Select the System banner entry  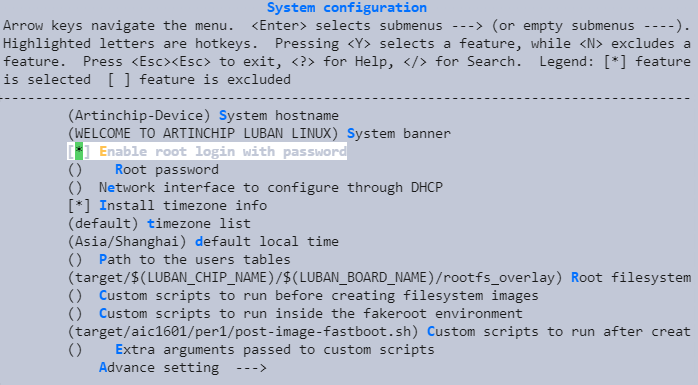tap(259, 134)
